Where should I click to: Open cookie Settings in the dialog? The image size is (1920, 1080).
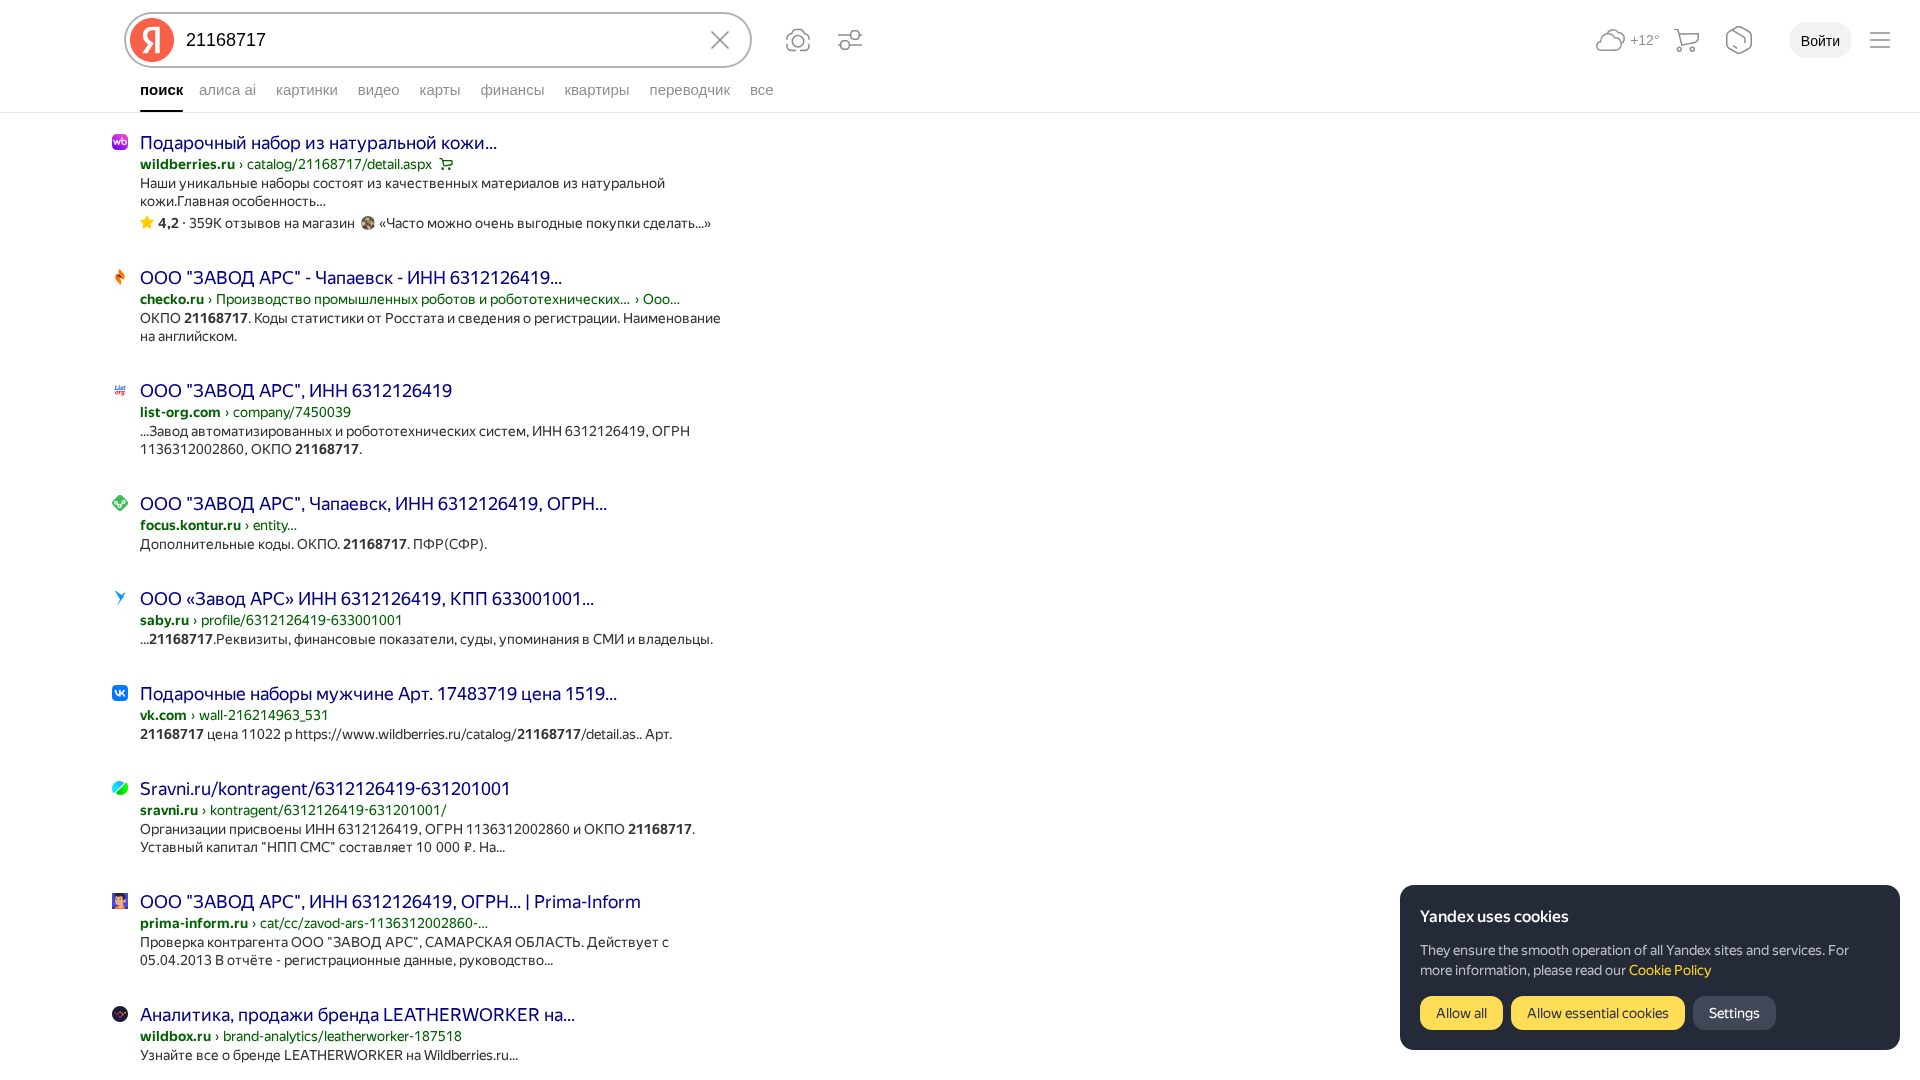(x=1733, y=1012)
